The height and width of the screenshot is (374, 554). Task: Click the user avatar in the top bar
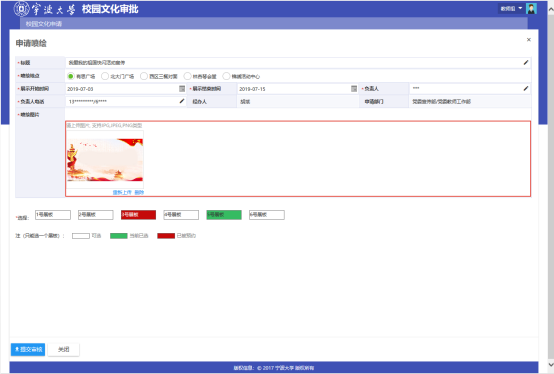click(531, 8)
